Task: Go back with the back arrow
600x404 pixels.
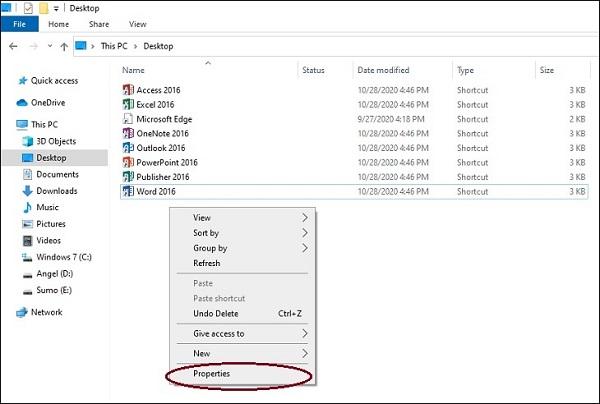Action: (13, 46)
